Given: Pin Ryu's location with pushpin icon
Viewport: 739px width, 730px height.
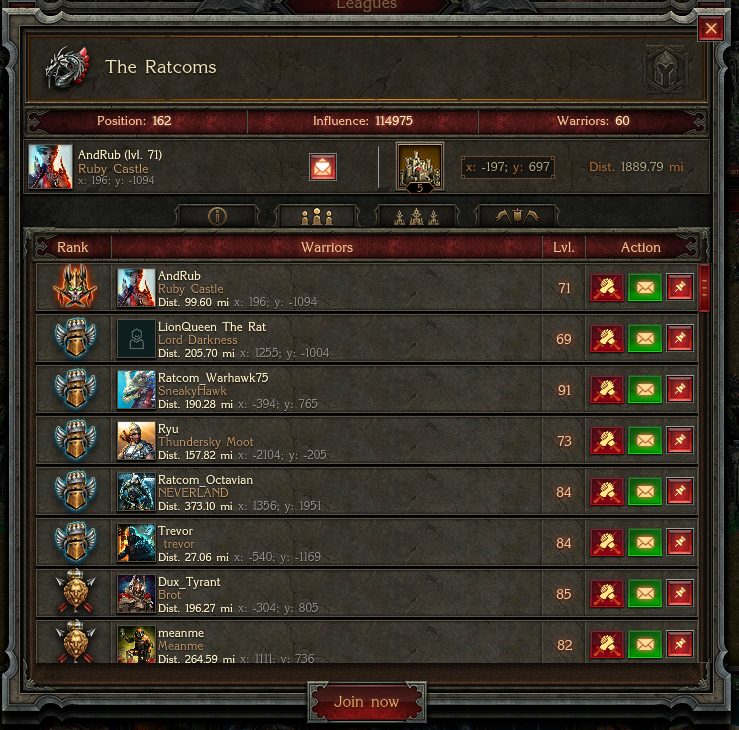Looking at the screenshot, I should [x=680, y=440].
